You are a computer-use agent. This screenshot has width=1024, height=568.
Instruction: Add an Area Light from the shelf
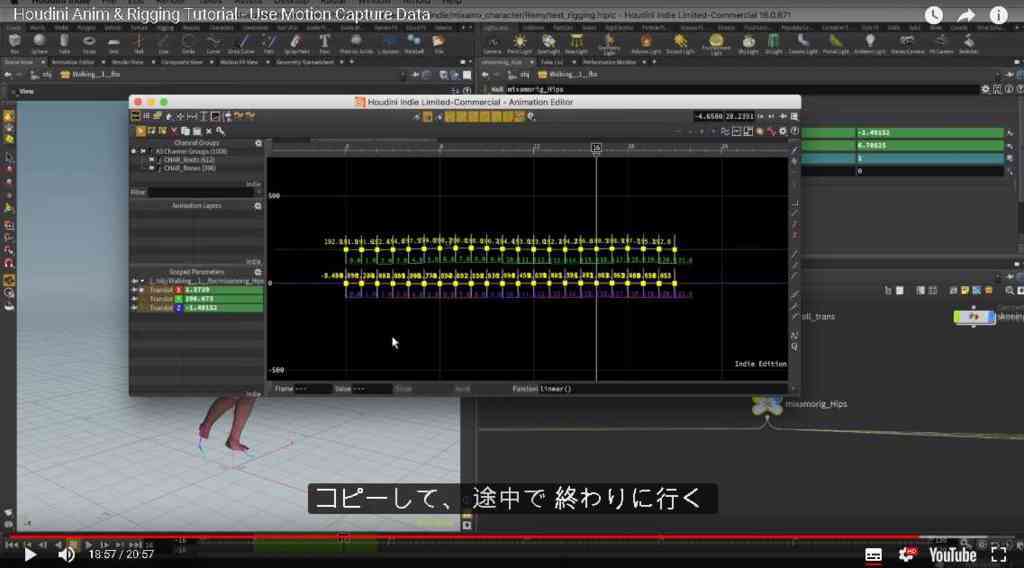coord(576,44)
